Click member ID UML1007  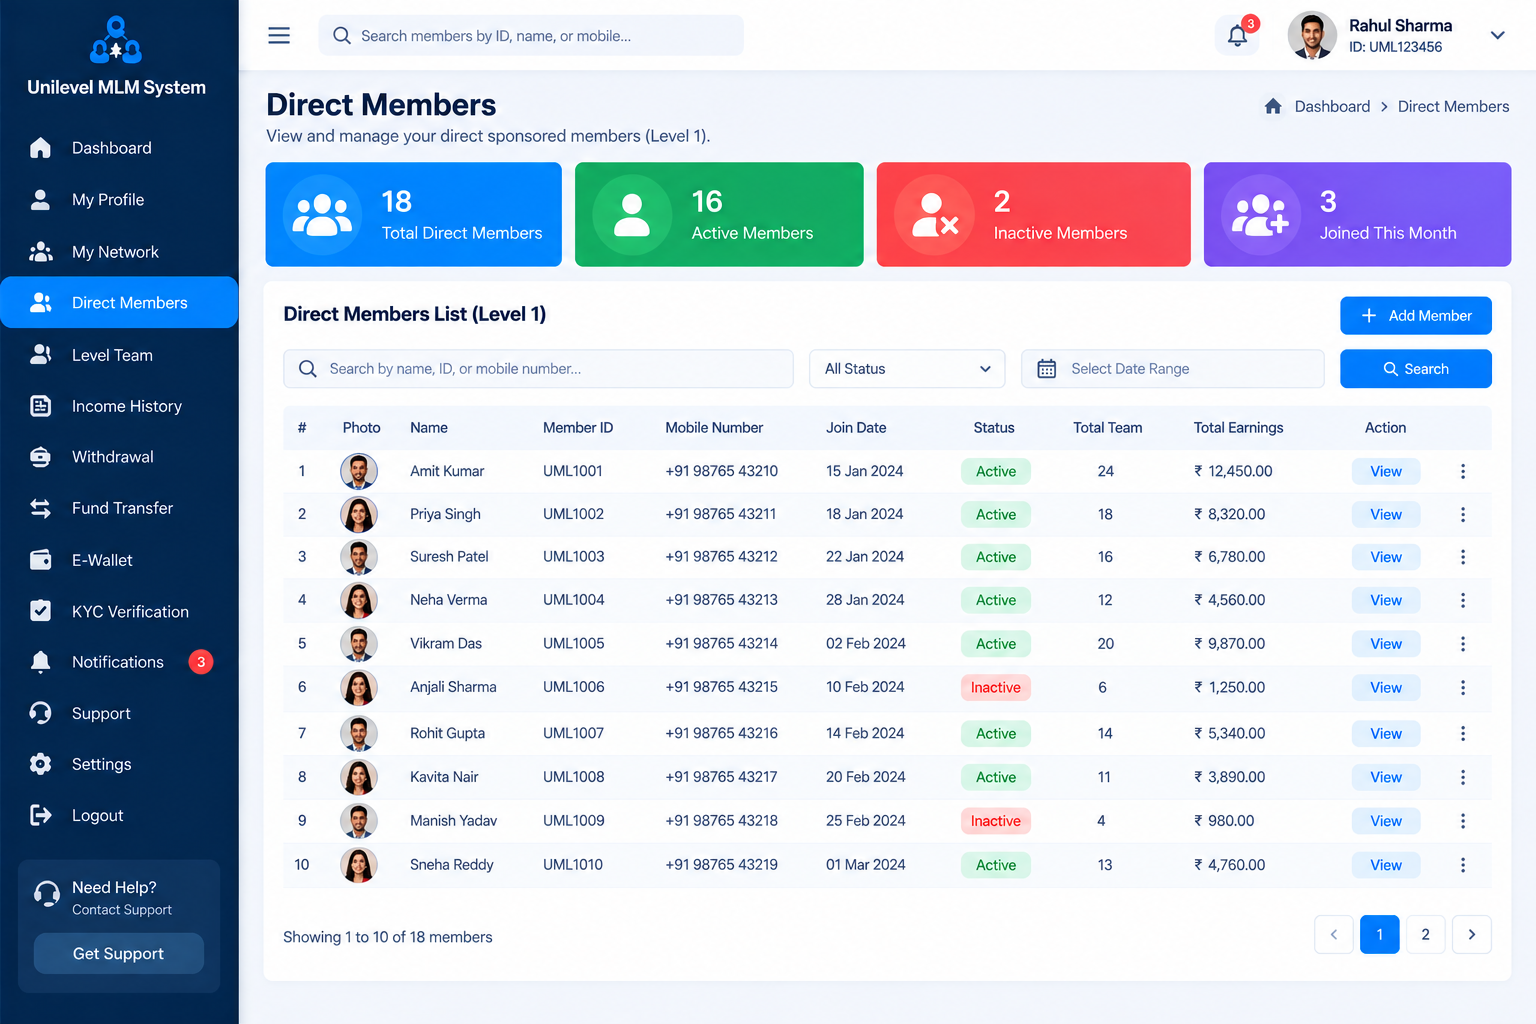point(574,733)
